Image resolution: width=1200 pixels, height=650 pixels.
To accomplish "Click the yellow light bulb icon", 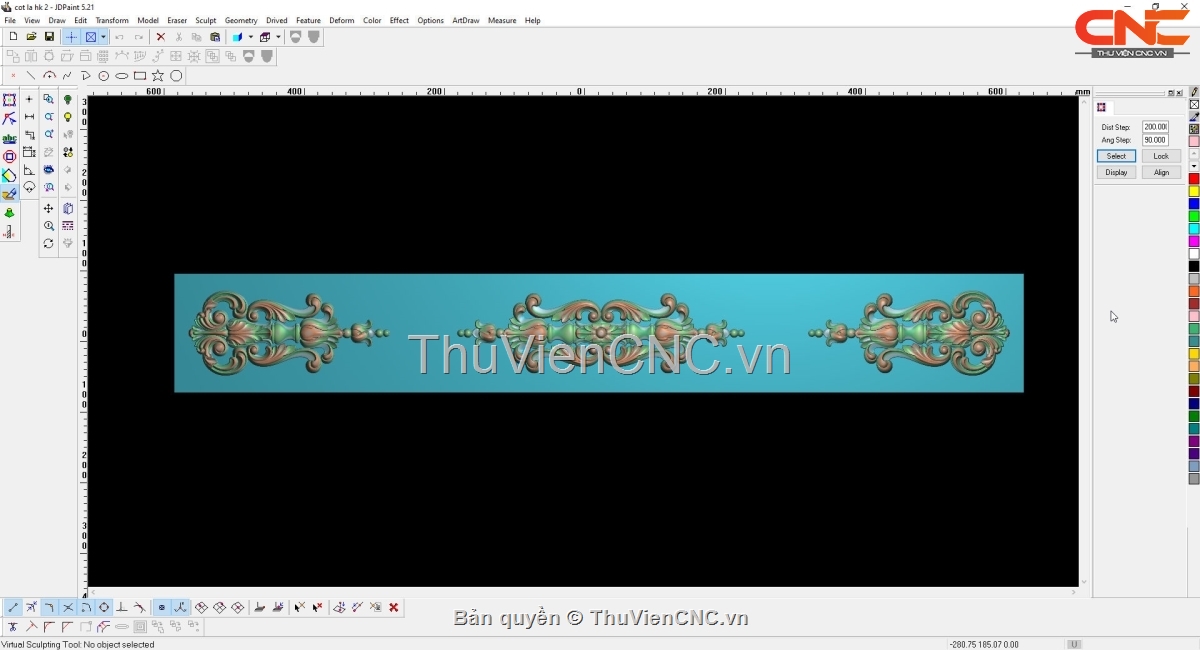I will click(x=68, y=117).
